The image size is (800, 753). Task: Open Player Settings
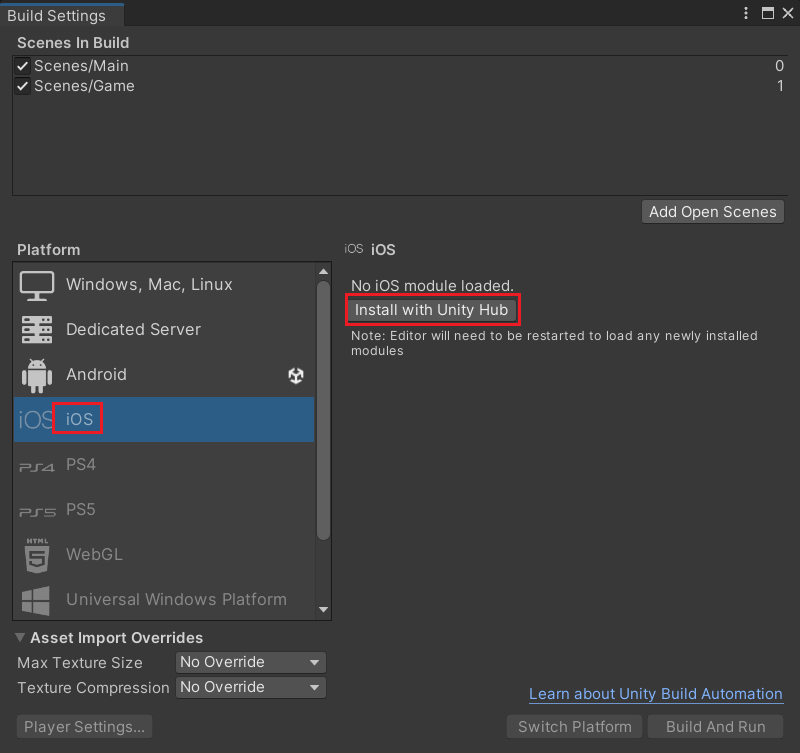85,726
